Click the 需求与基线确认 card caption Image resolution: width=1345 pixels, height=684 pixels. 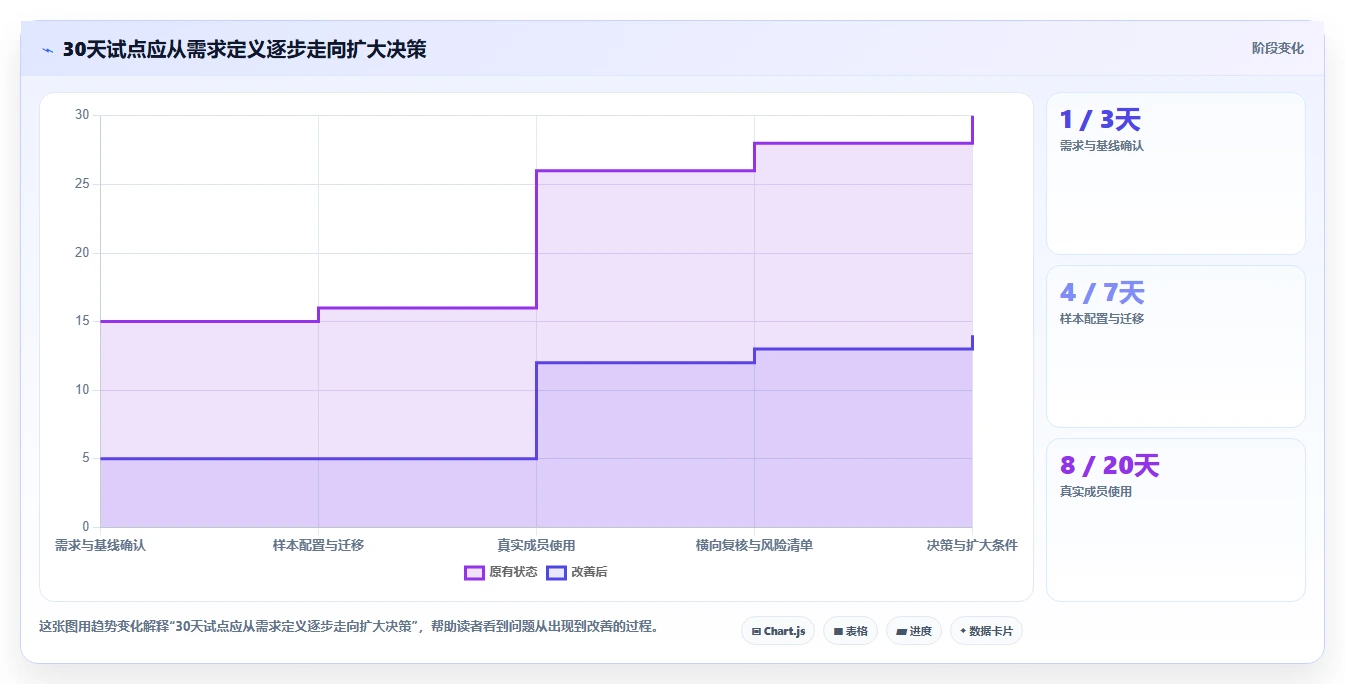(1101, 146)
